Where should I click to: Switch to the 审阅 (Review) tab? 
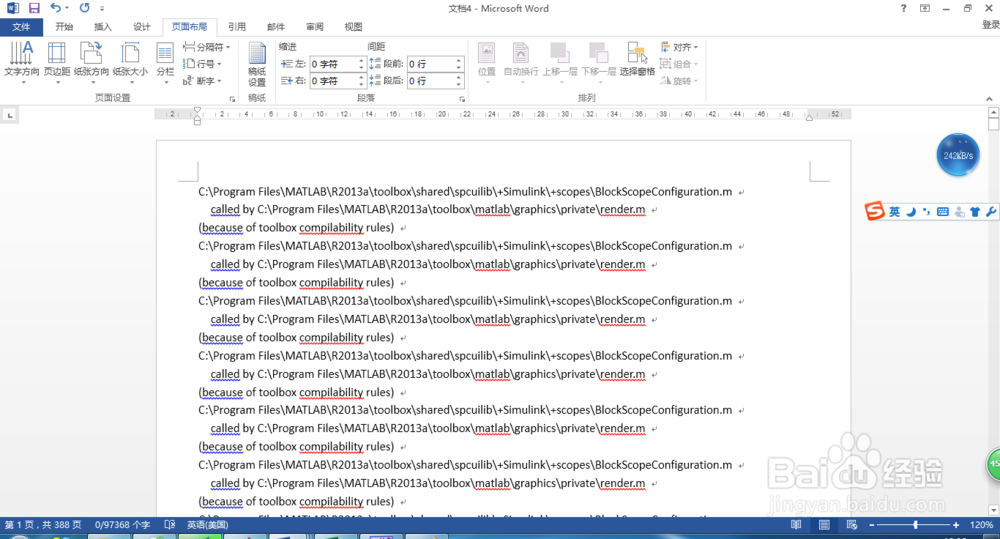point(314,27)
